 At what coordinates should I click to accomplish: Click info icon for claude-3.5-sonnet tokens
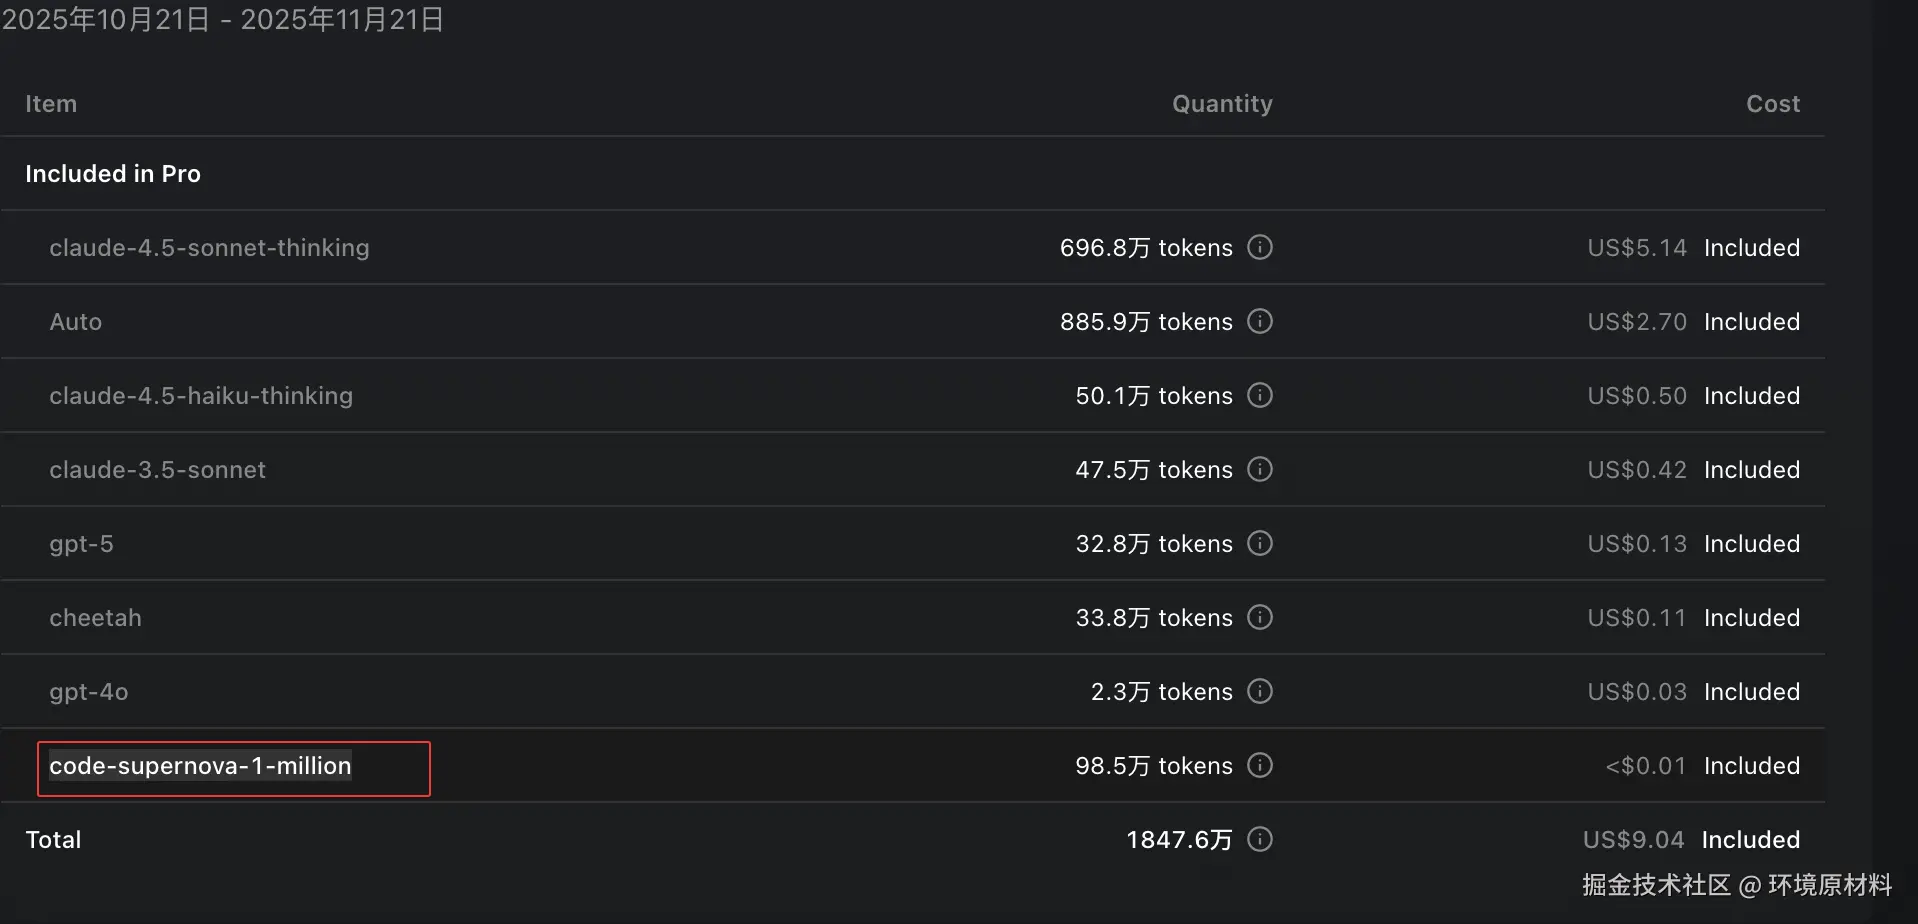tap(1260, 469)
